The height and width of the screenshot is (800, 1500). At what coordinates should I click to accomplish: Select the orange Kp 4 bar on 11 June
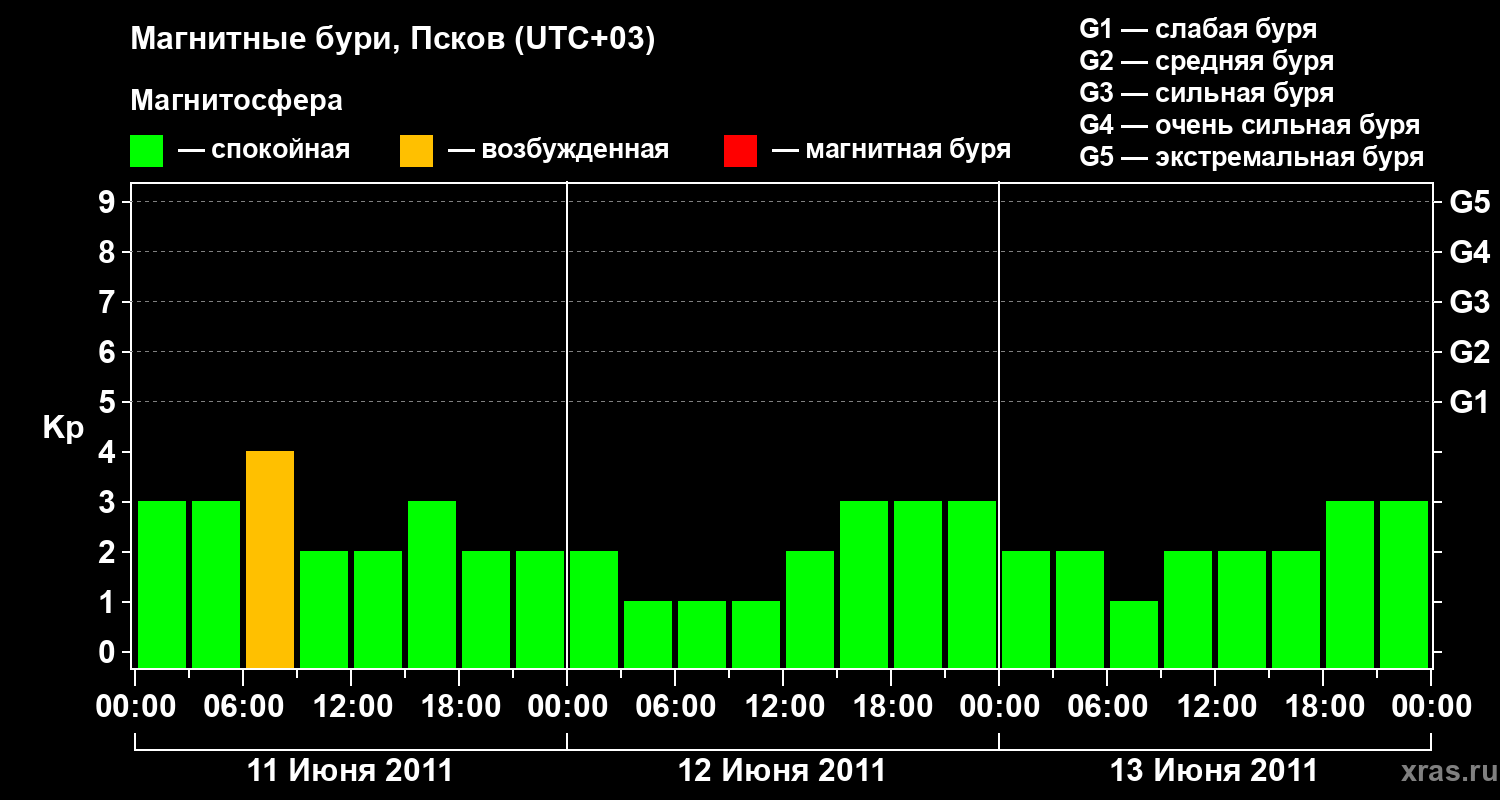coord(270,559)
